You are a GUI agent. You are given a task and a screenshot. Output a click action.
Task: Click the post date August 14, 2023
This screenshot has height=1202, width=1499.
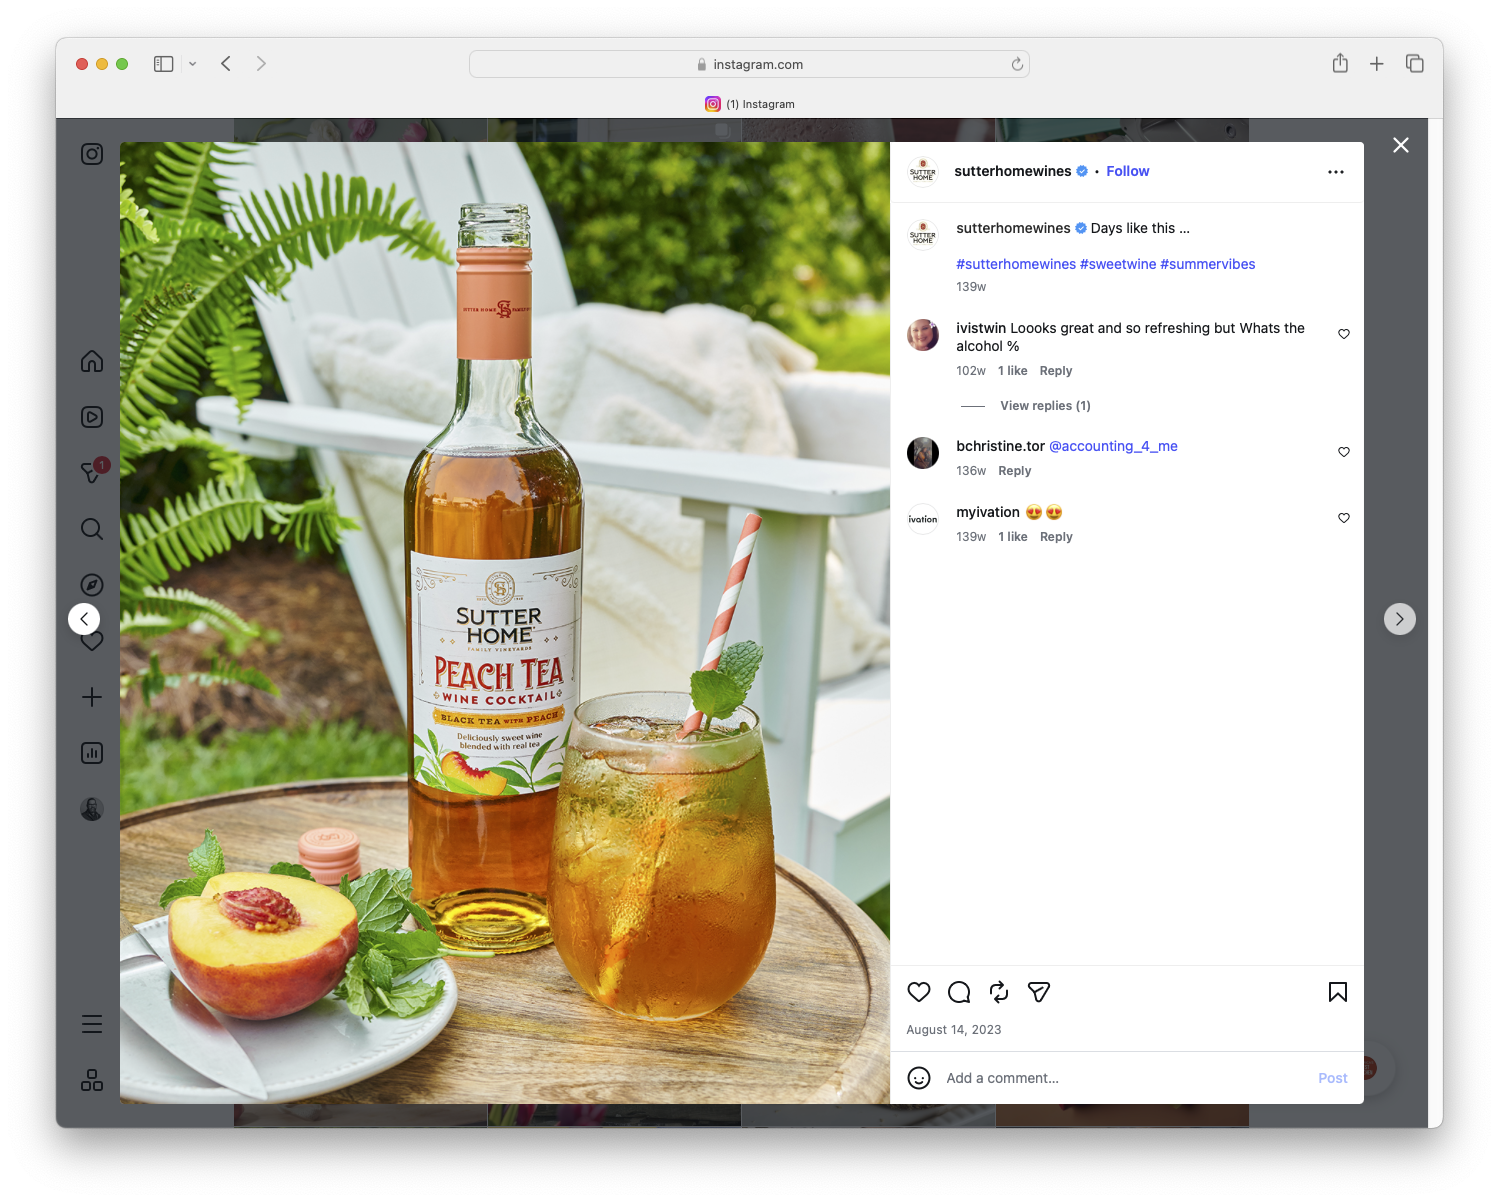(x=954, y=1030)
